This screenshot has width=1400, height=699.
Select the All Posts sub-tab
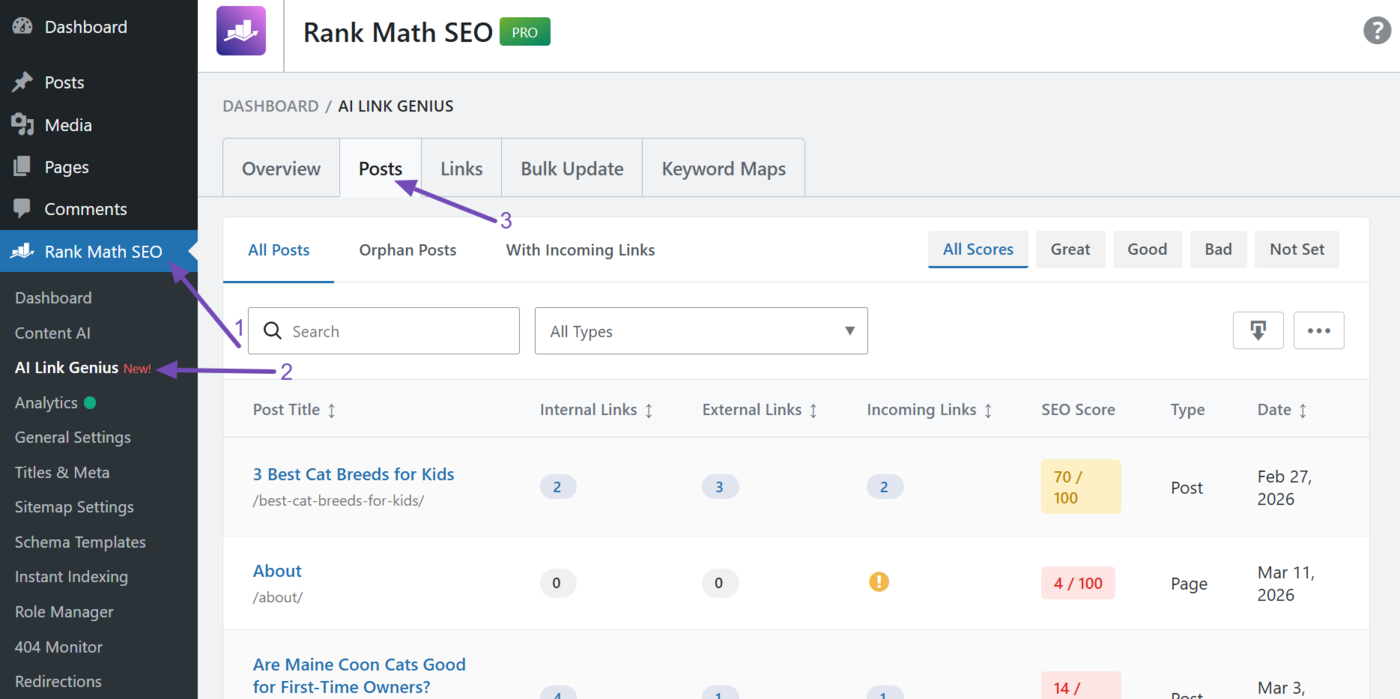(279, 250)
